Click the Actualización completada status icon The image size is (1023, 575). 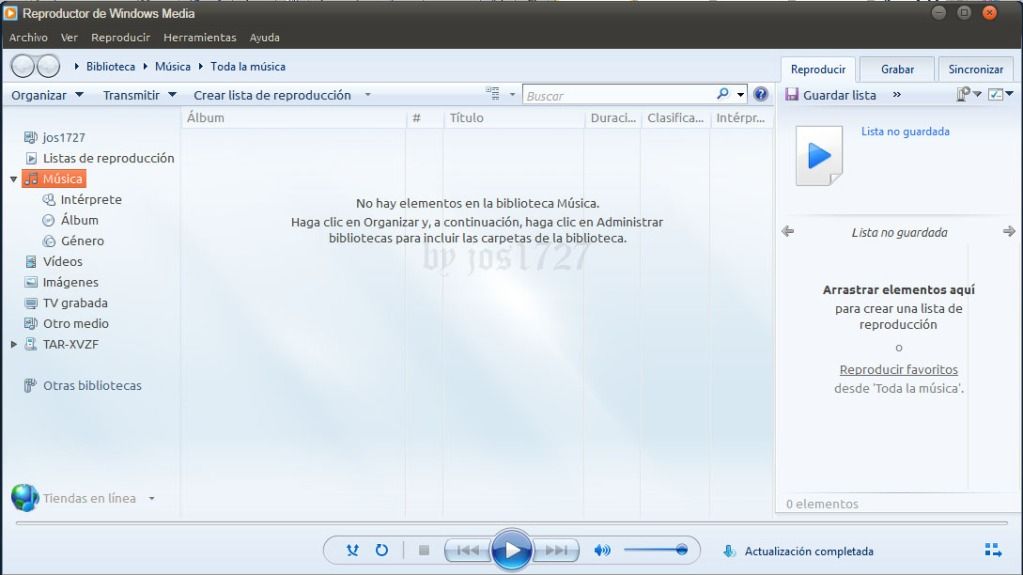click(x=729, y=552)
